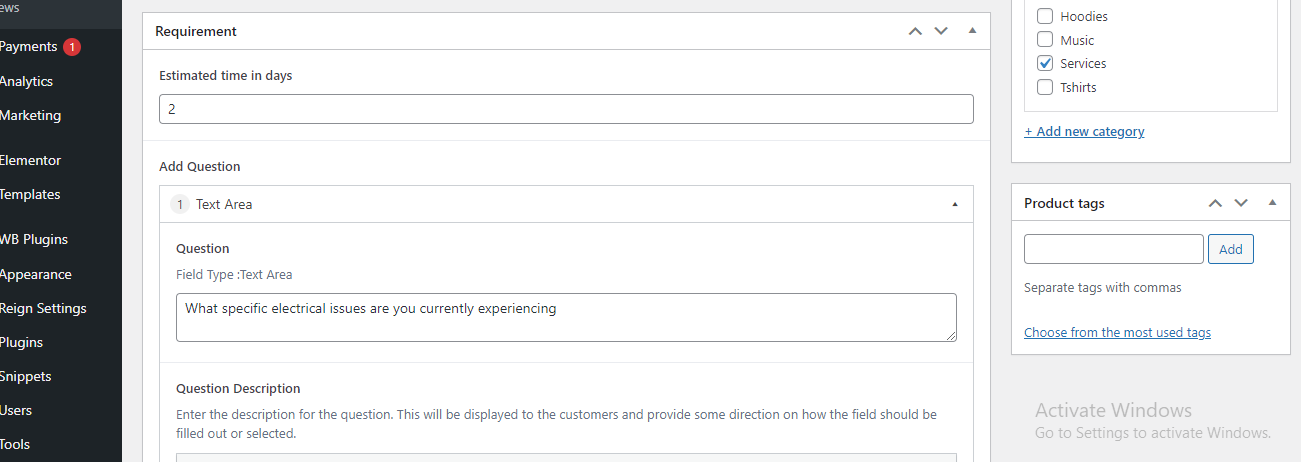Open Elementor in the sidebar menu

(x=31, y=160)
